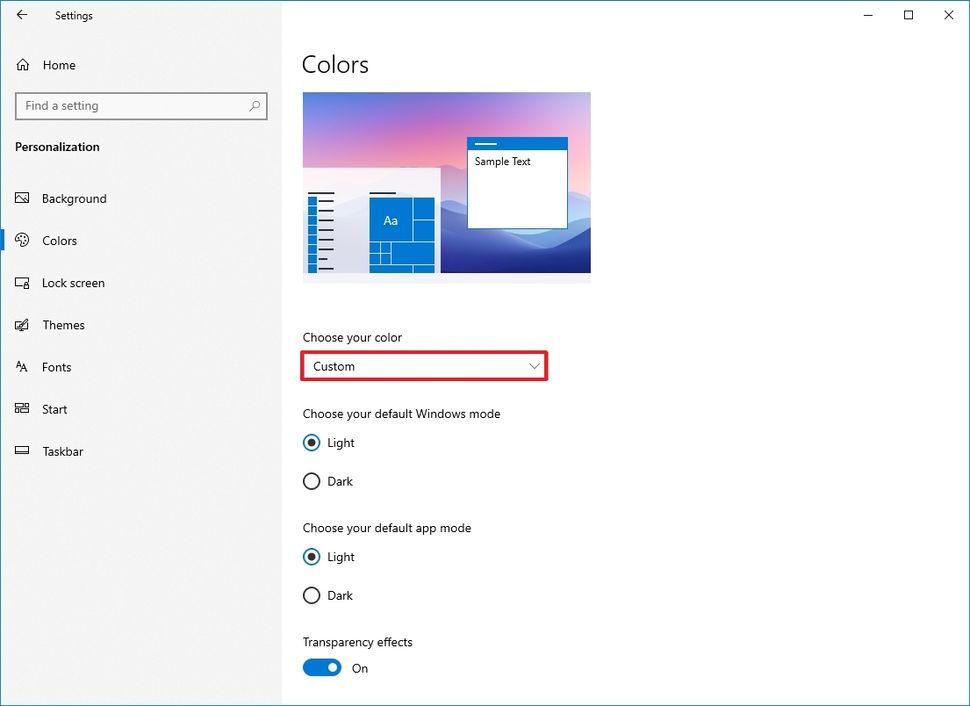Click the Home house icon

coord(22,64)
